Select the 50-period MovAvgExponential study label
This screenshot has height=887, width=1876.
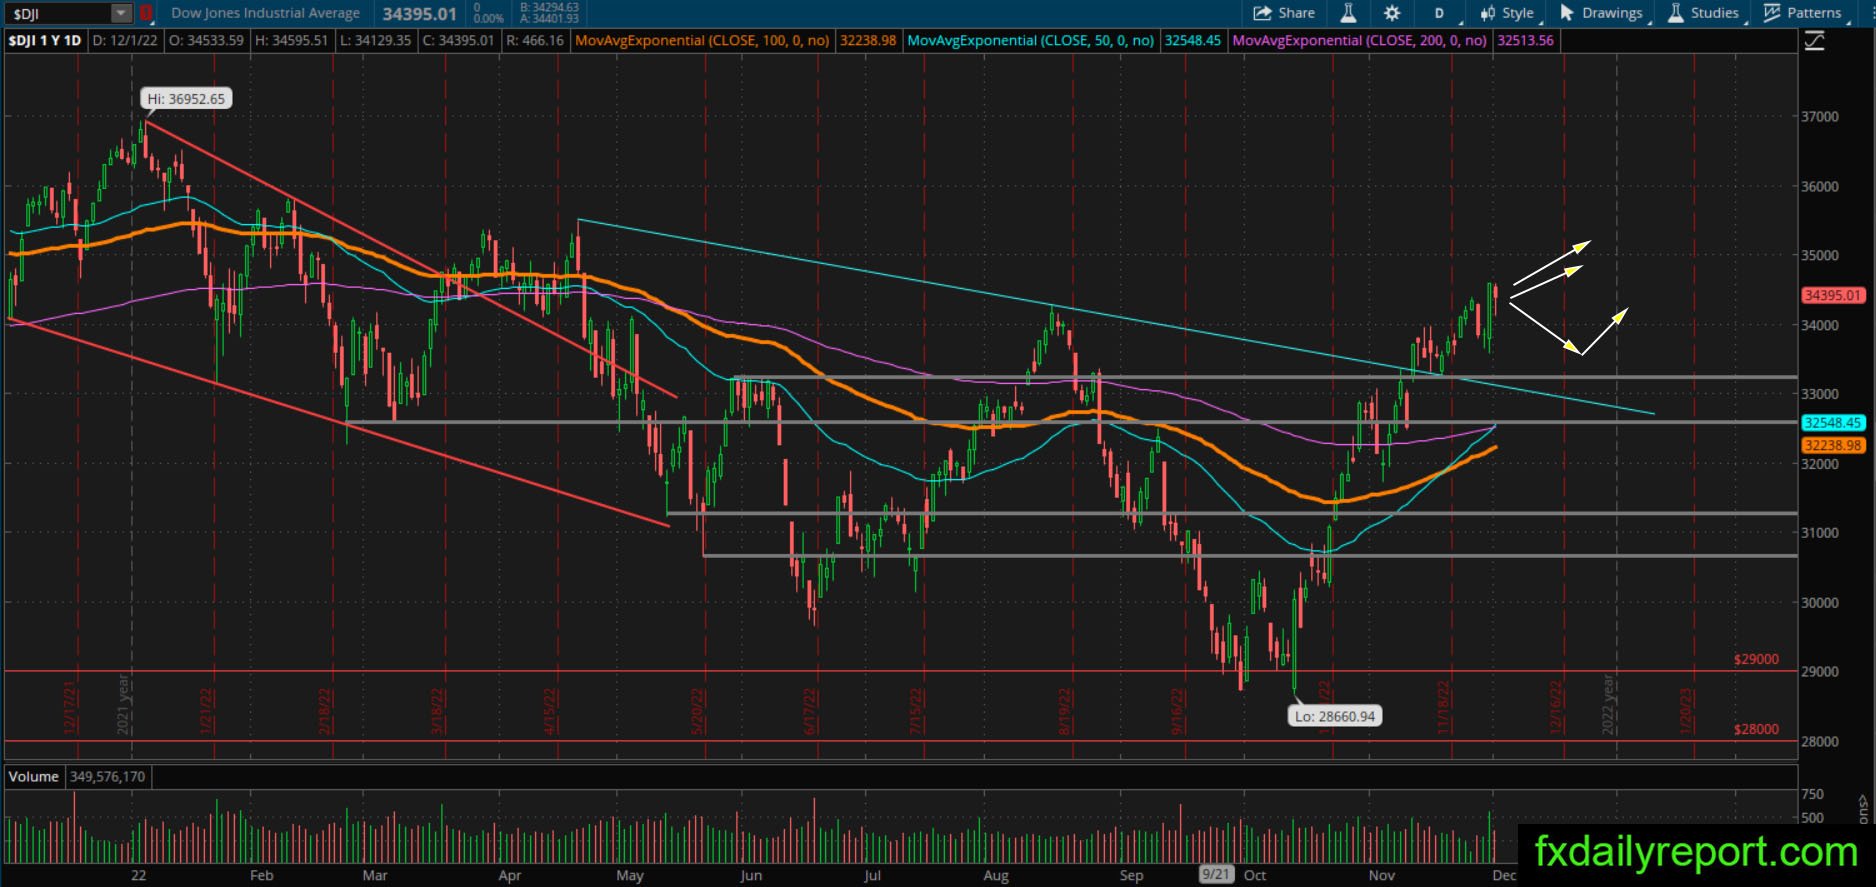click(x=1031, y=41)
